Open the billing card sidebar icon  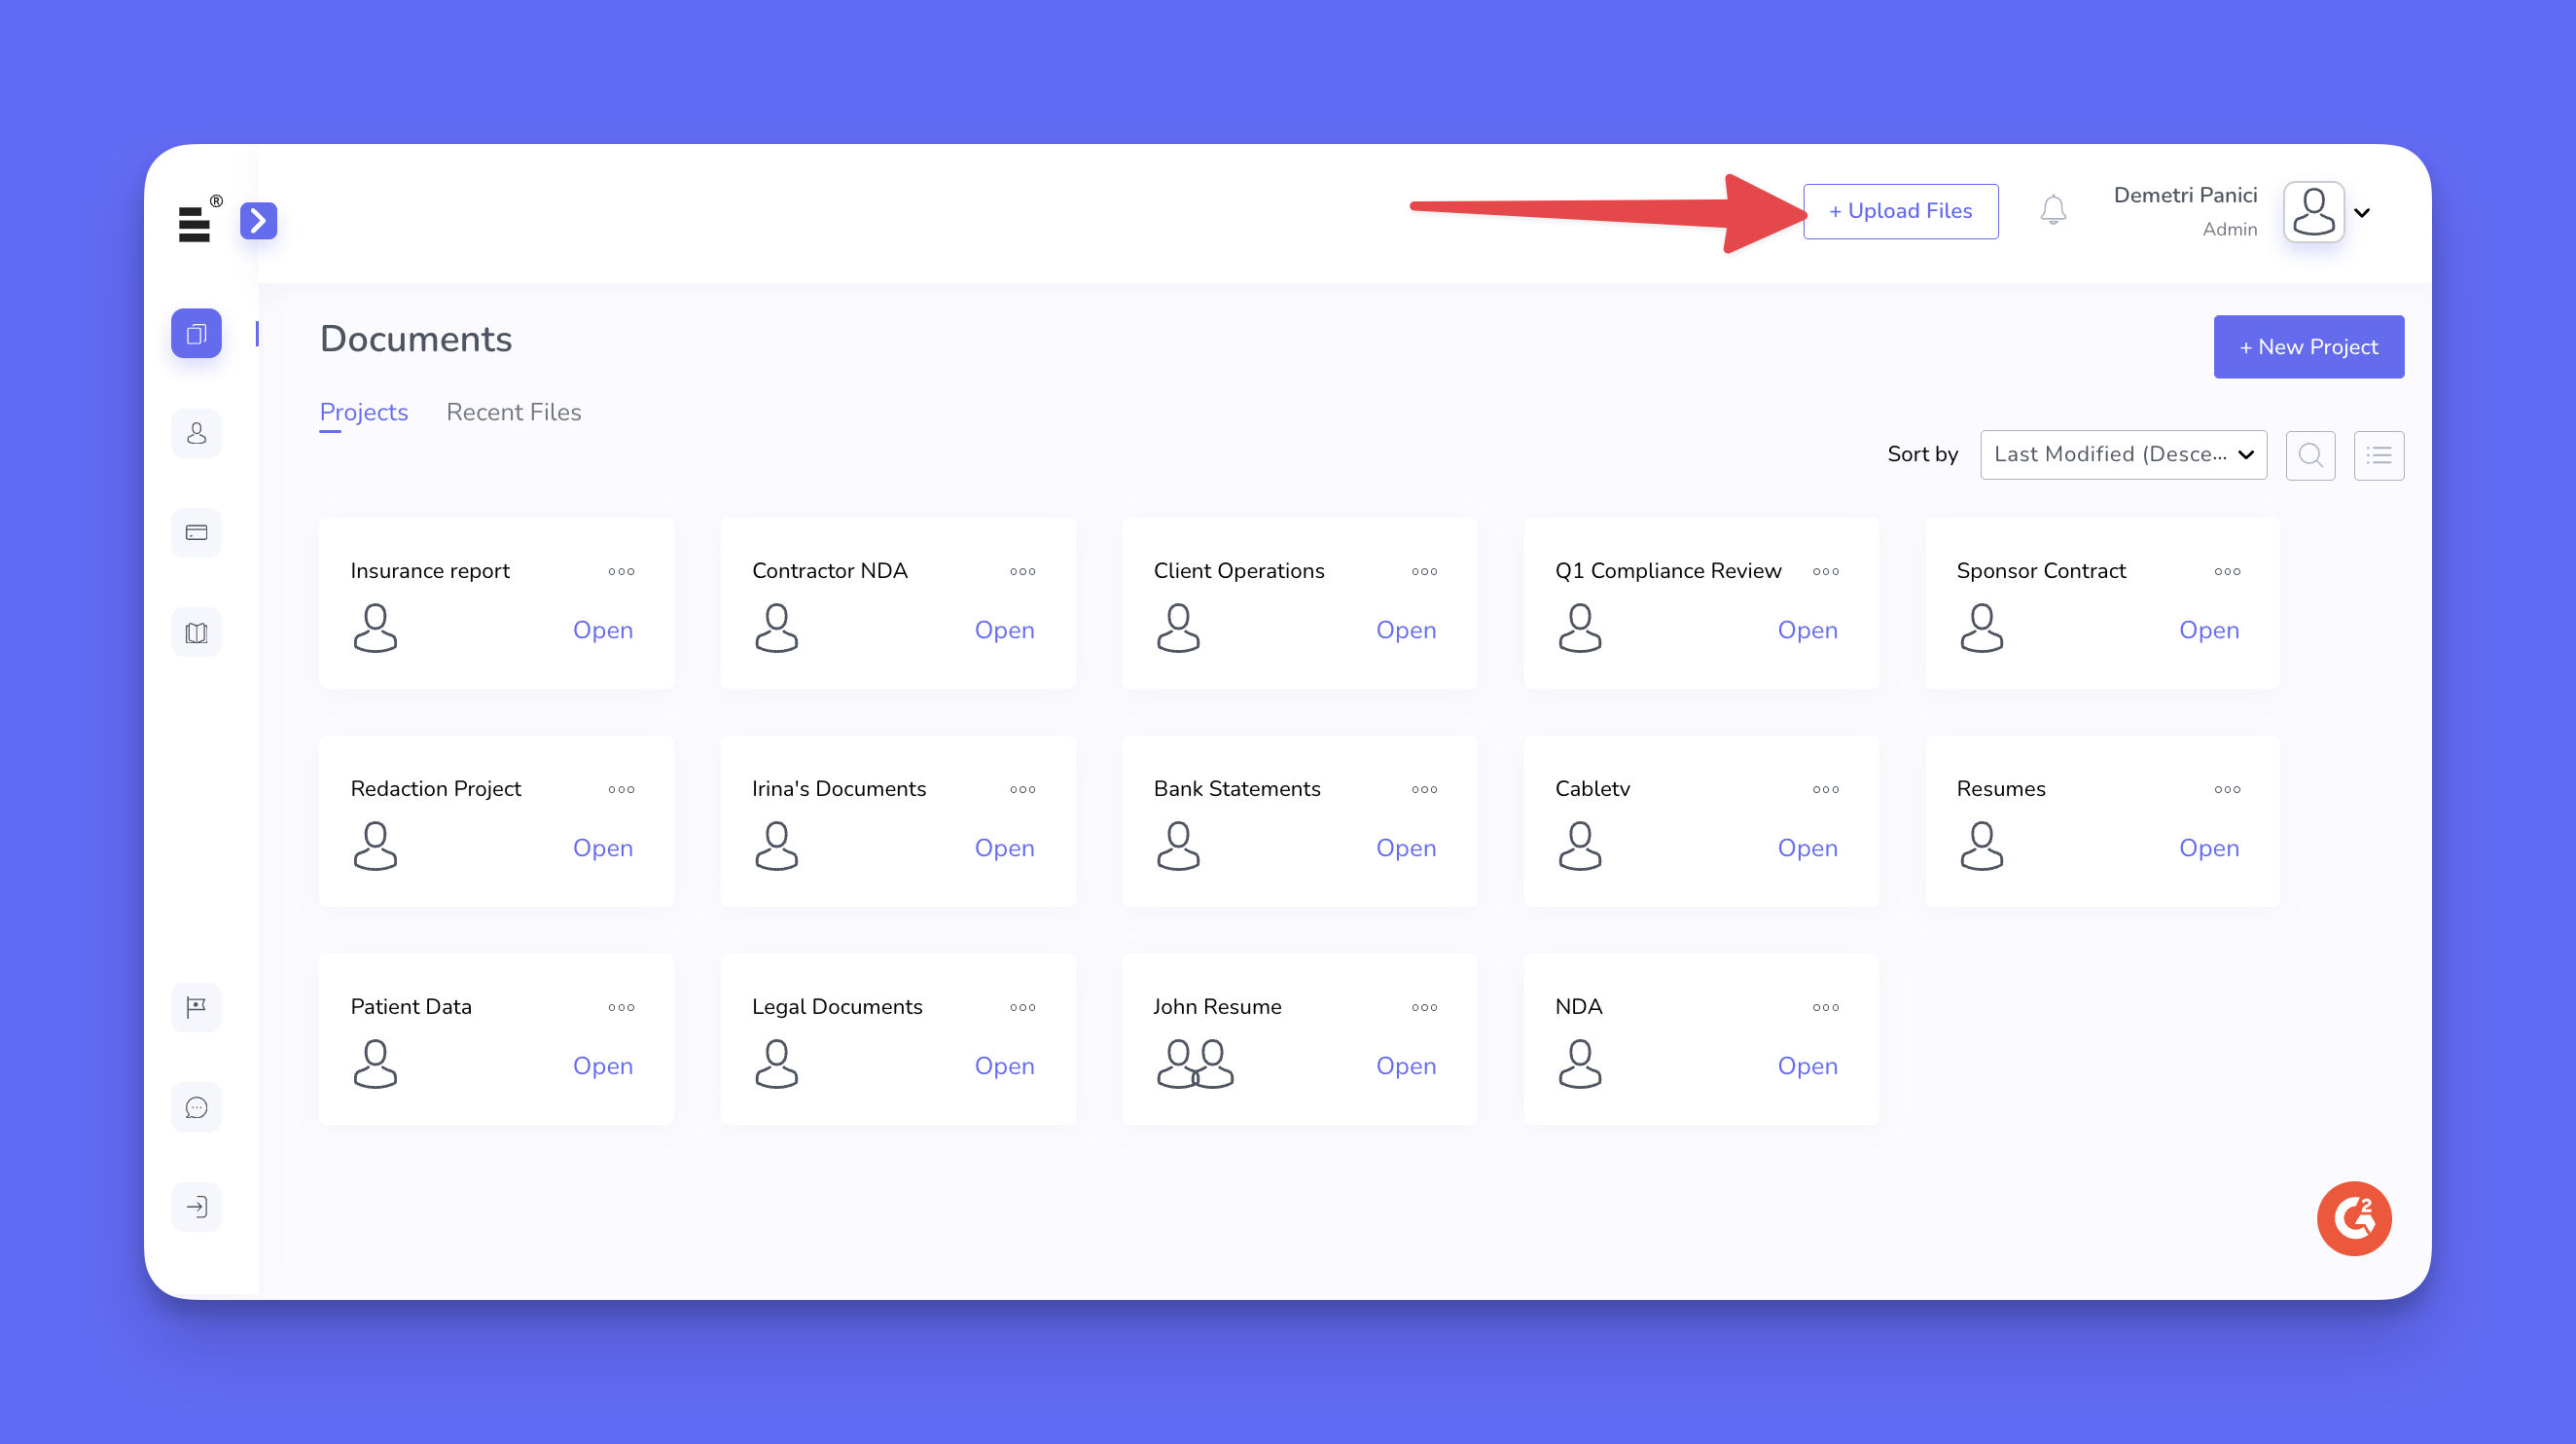pos(196,532)
